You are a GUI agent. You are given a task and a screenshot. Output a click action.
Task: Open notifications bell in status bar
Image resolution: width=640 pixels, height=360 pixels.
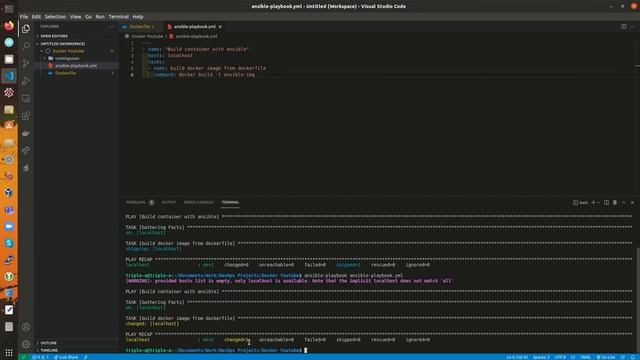click(633, 357)
